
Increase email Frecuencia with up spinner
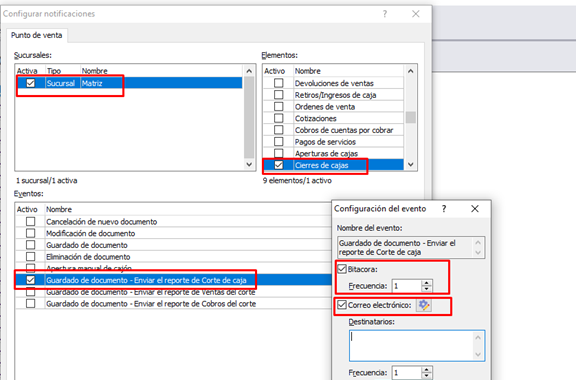[x=426, y=370]
